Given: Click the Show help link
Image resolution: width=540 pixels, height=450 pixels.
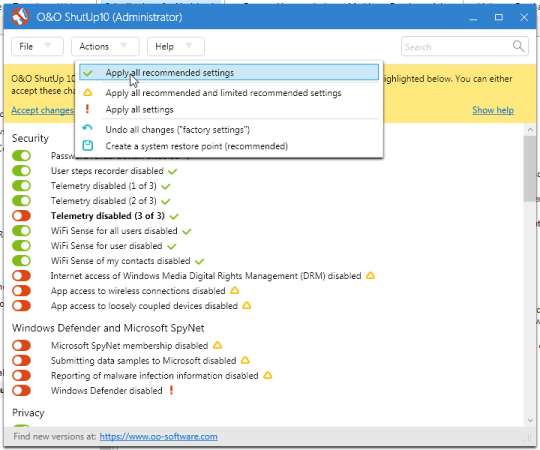Looking at the screenshot, I should (x=493, y=110).
